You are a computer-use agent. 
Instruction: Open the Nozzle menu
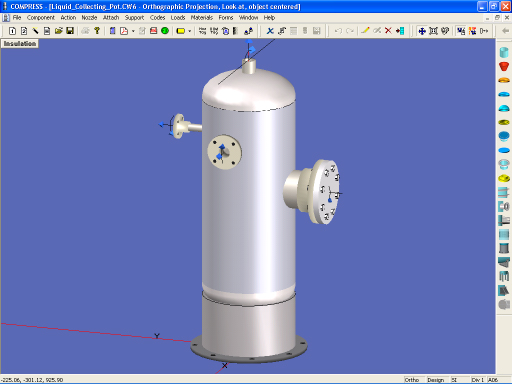click(x=89, y=18)
